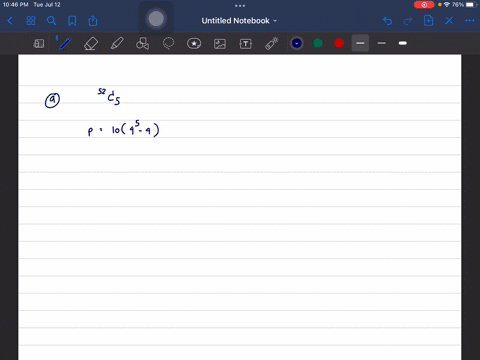Tap the circled 'a' handwritten label
The image size is (480, 360).
click(52, 100)
